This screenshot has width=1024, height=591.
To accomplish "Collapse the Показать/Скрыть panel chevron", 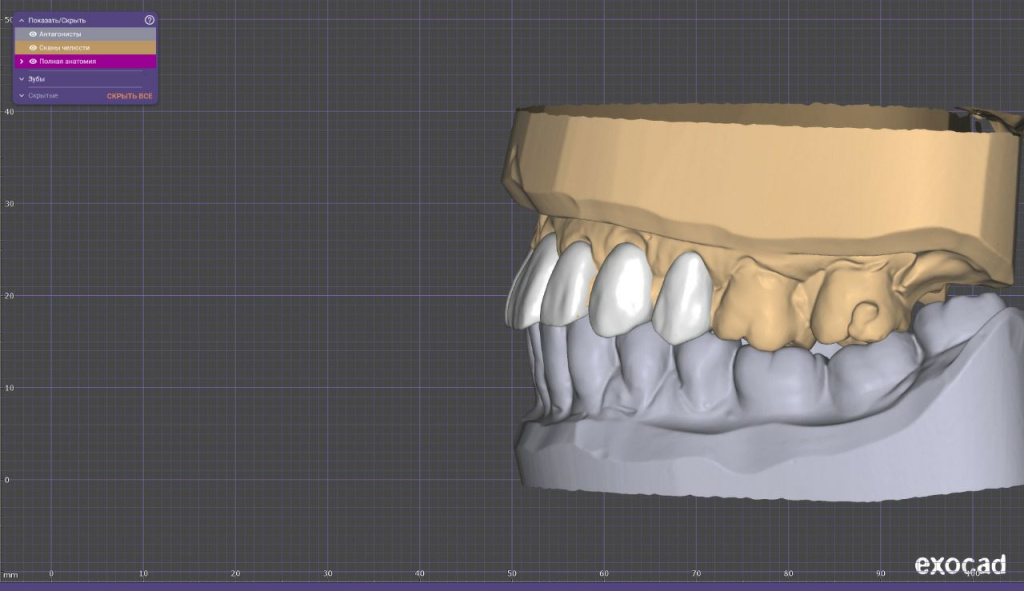I will click(21, 20).
